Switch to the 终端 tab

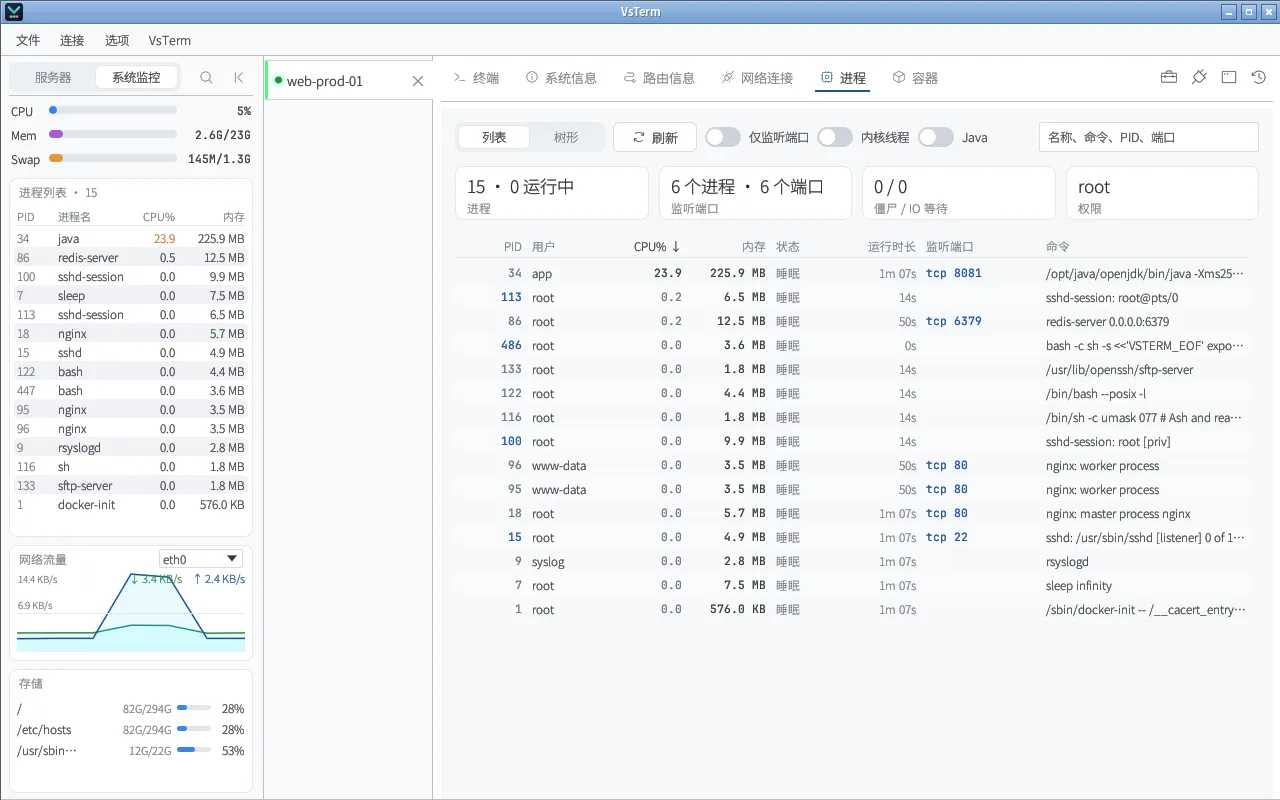[476, 77]
